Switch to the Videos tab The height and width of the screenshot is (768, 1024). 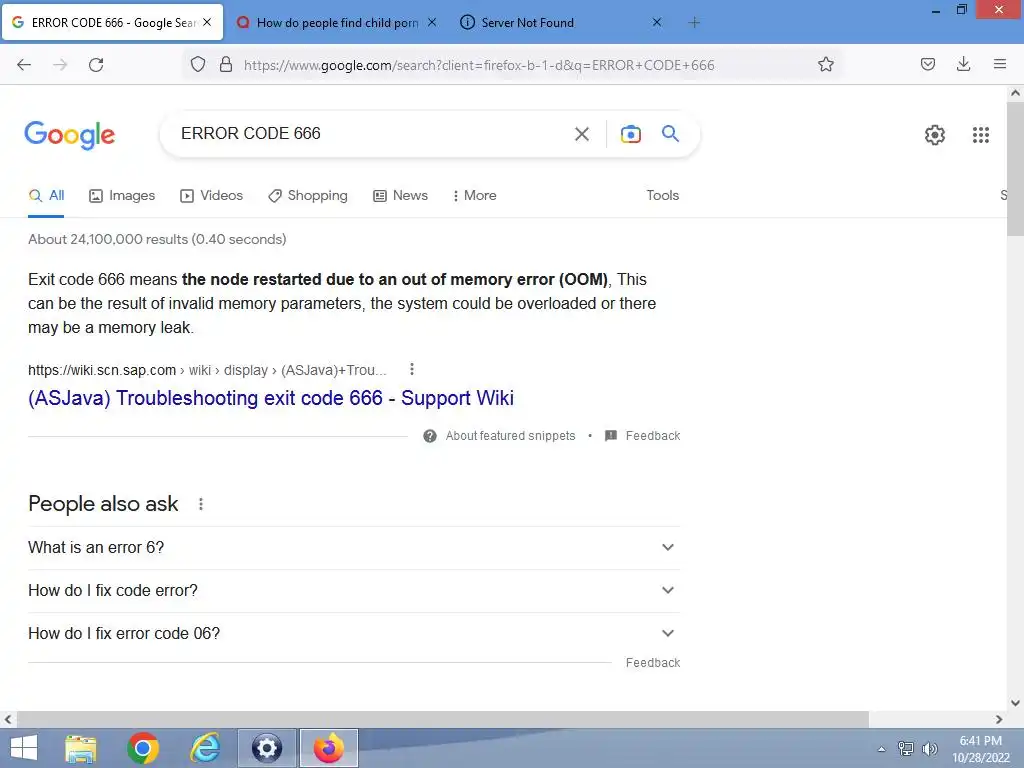[x=212, y=195]
